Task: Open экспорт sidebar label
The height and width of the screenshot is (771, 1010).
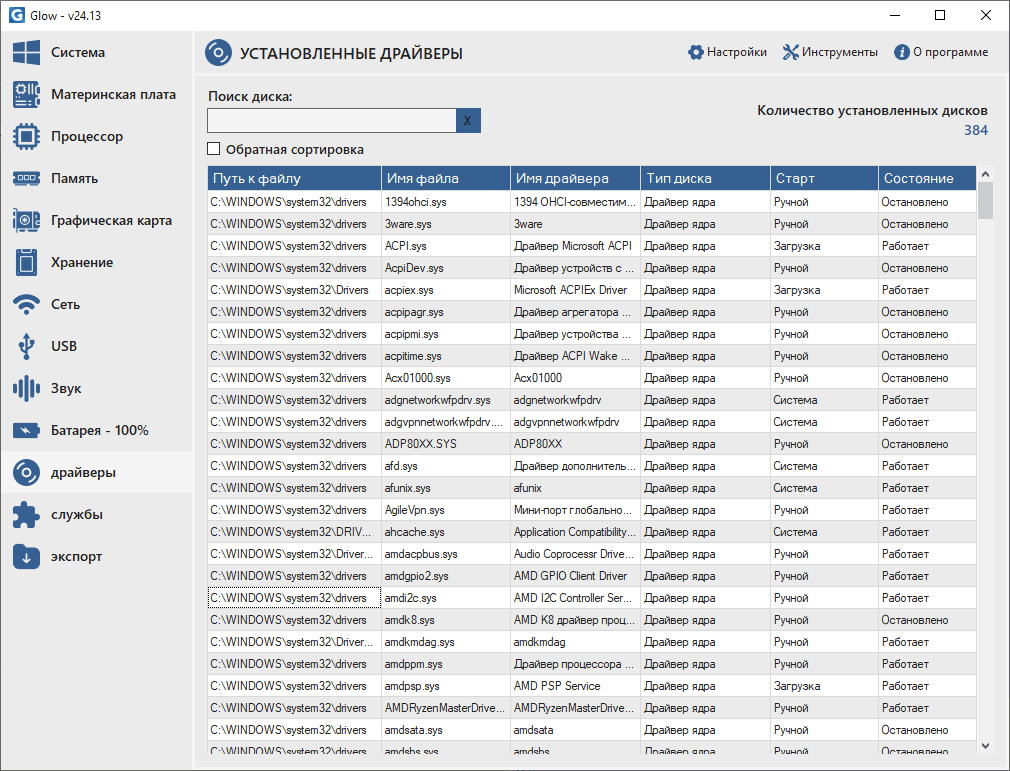Action: tap(77, 557)
